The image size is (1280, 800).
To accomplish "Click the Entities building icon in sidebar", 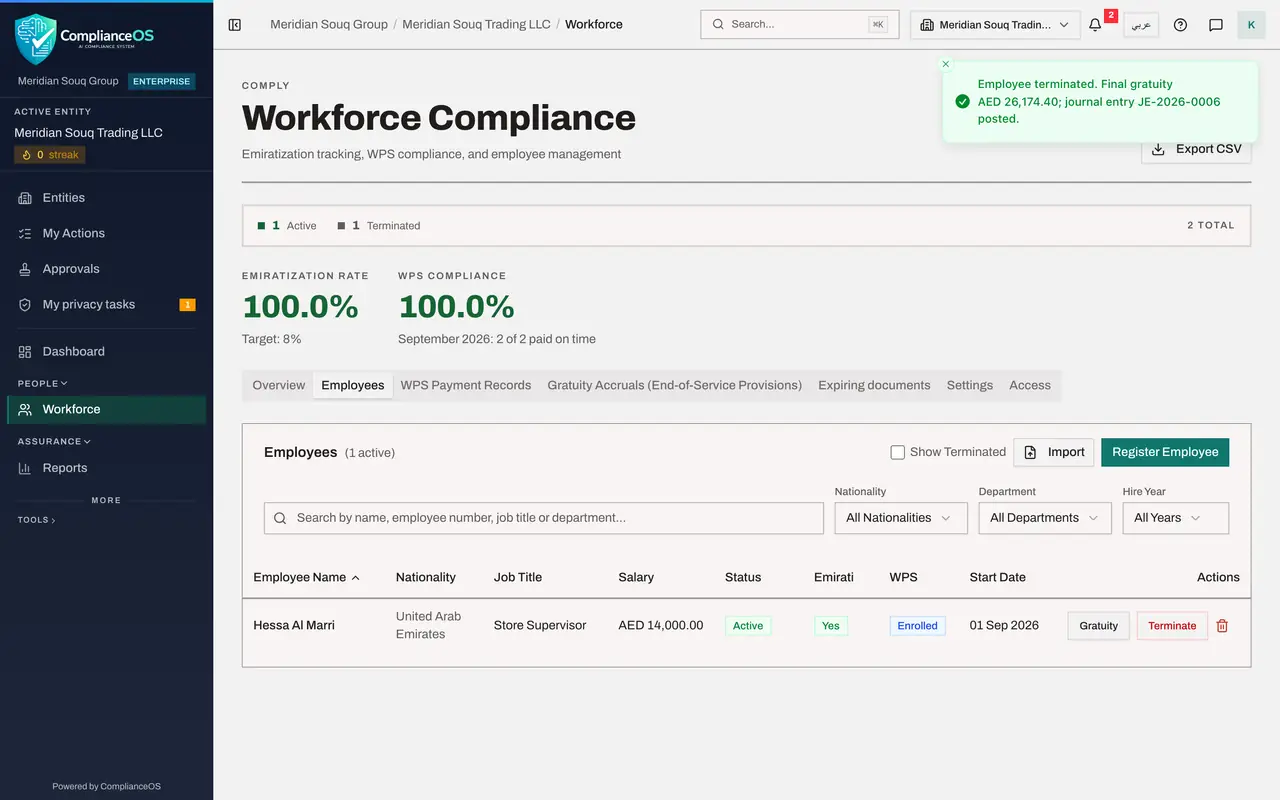I will (25, 198).
